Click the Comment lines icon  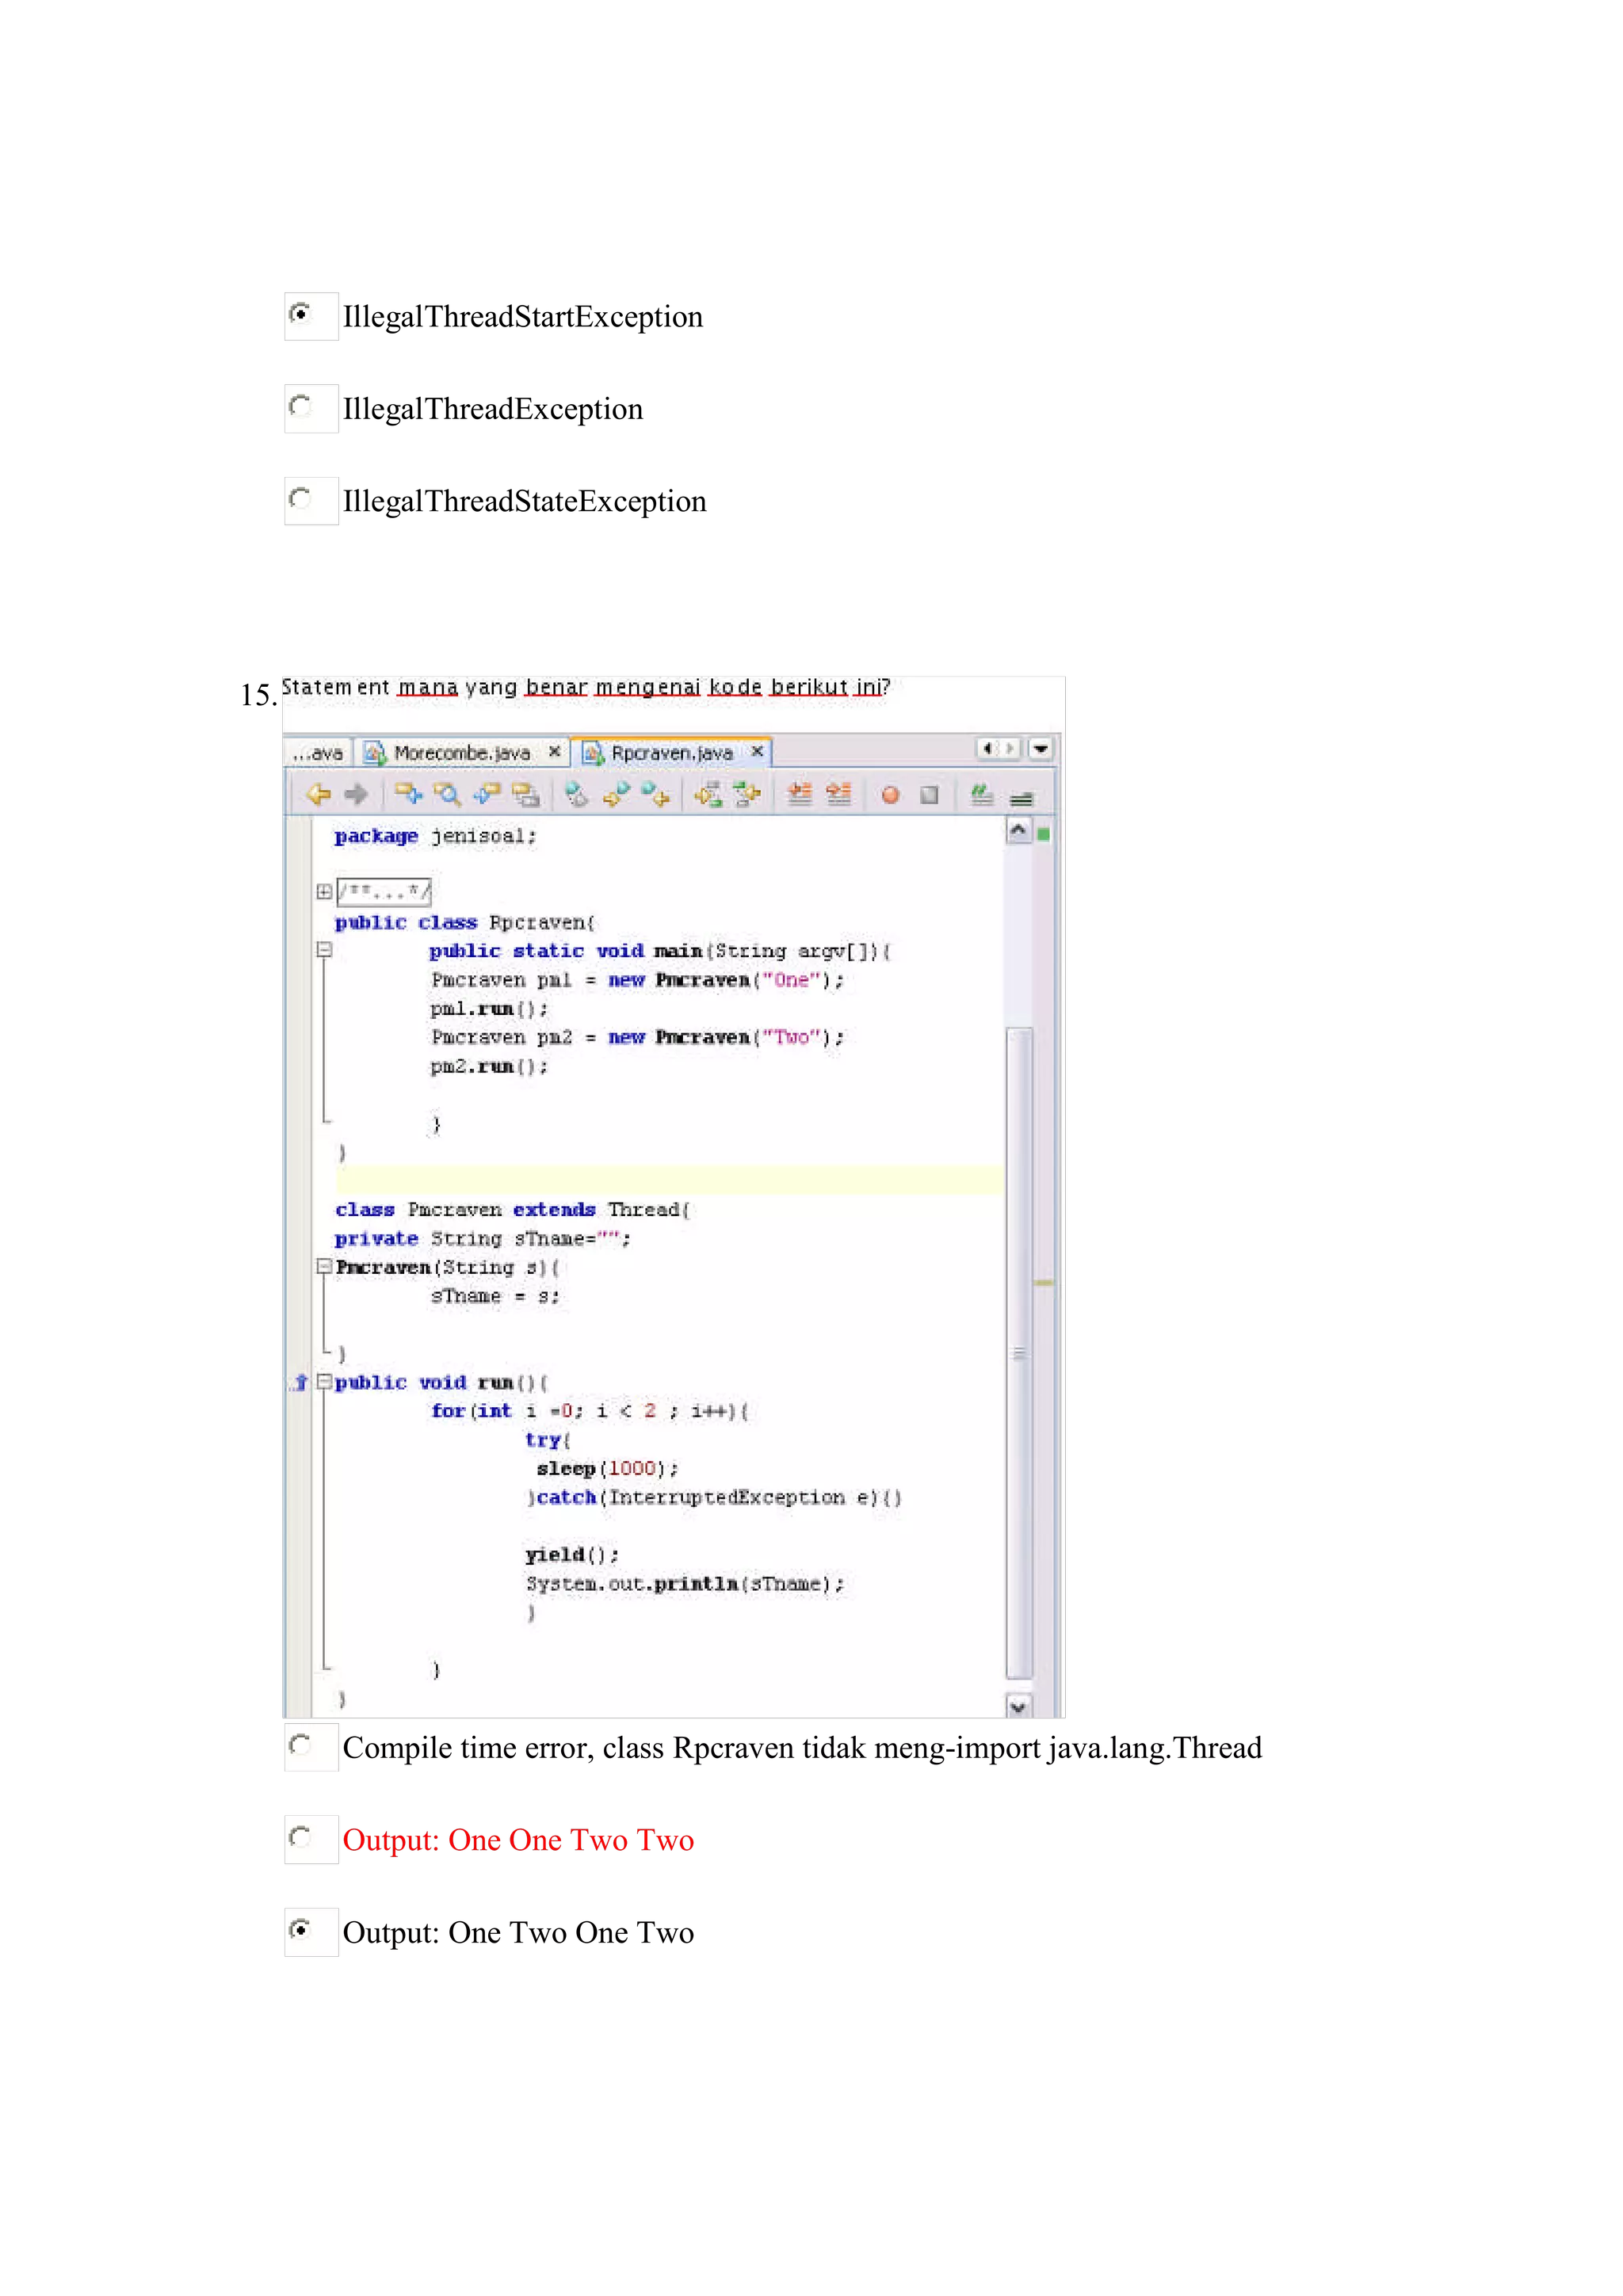pos(982,795)
